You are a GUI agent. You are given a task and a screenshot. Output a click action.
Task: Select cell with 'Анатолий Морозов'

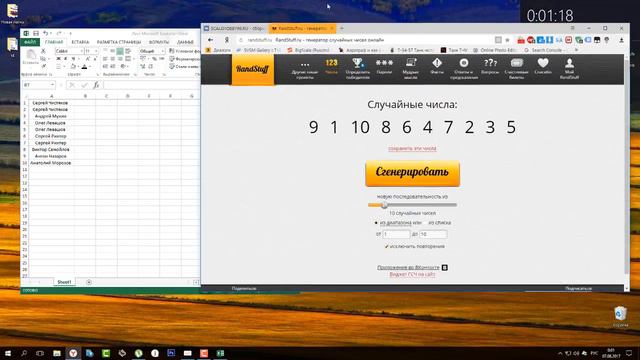point(51,163)
